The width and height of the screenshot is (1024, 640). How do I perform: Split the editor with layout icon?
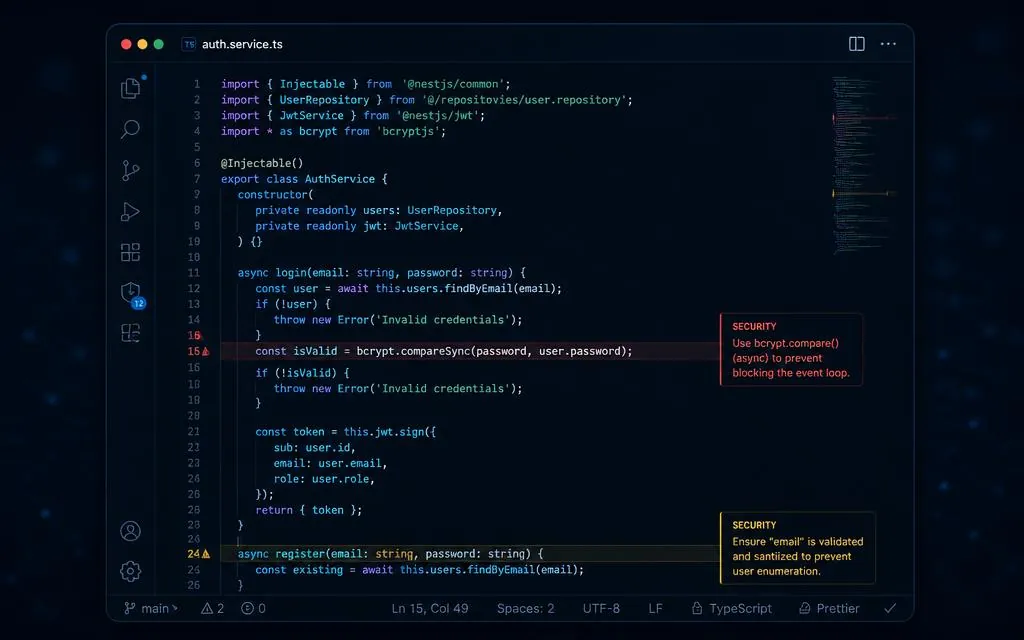(857, 44)
